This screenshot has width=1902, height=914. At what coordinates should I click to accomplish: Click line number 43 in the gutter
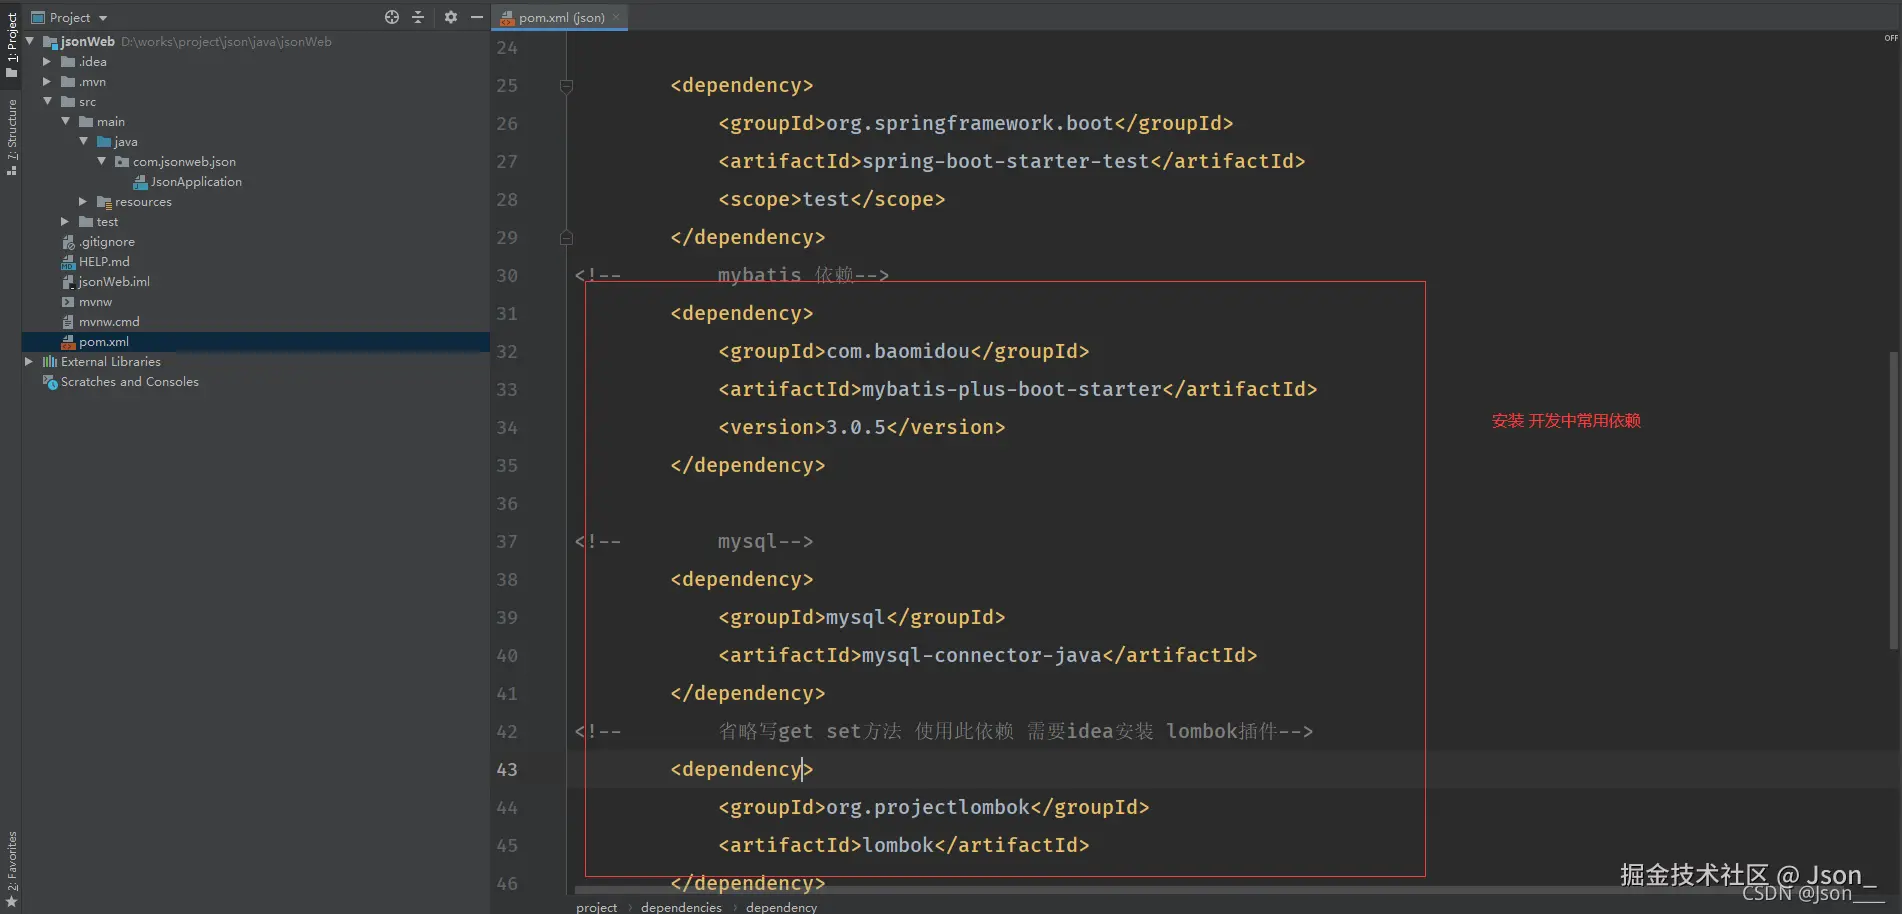[507, 770]
